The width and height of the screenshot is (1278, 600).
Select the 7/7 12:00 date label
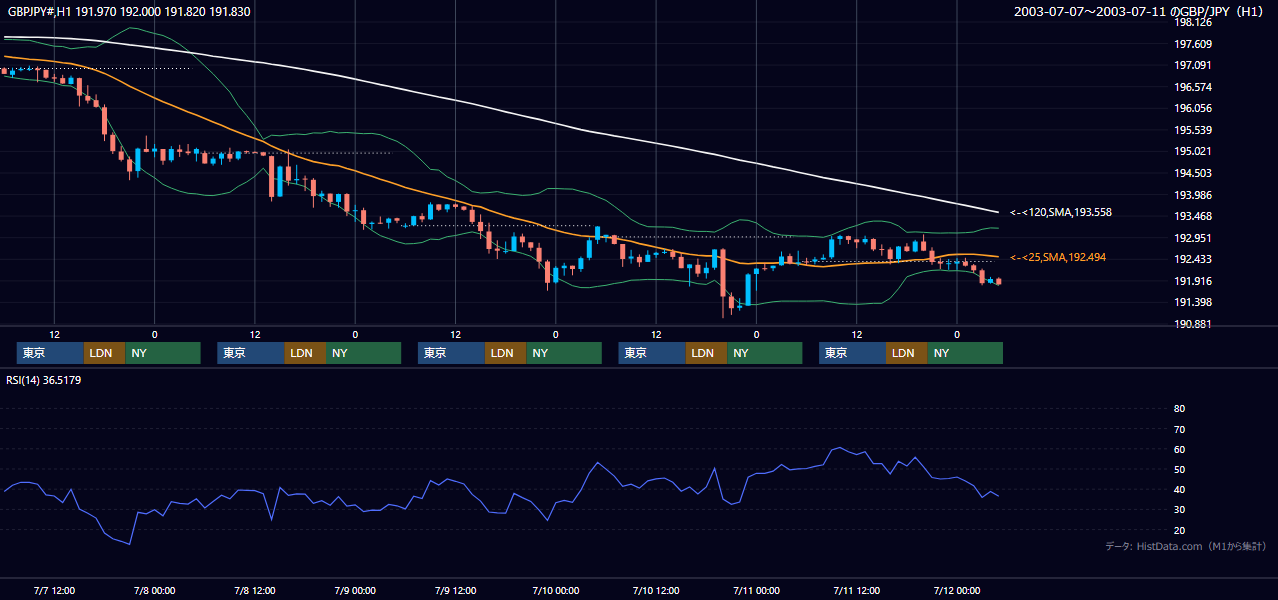[x=54, y=590]
